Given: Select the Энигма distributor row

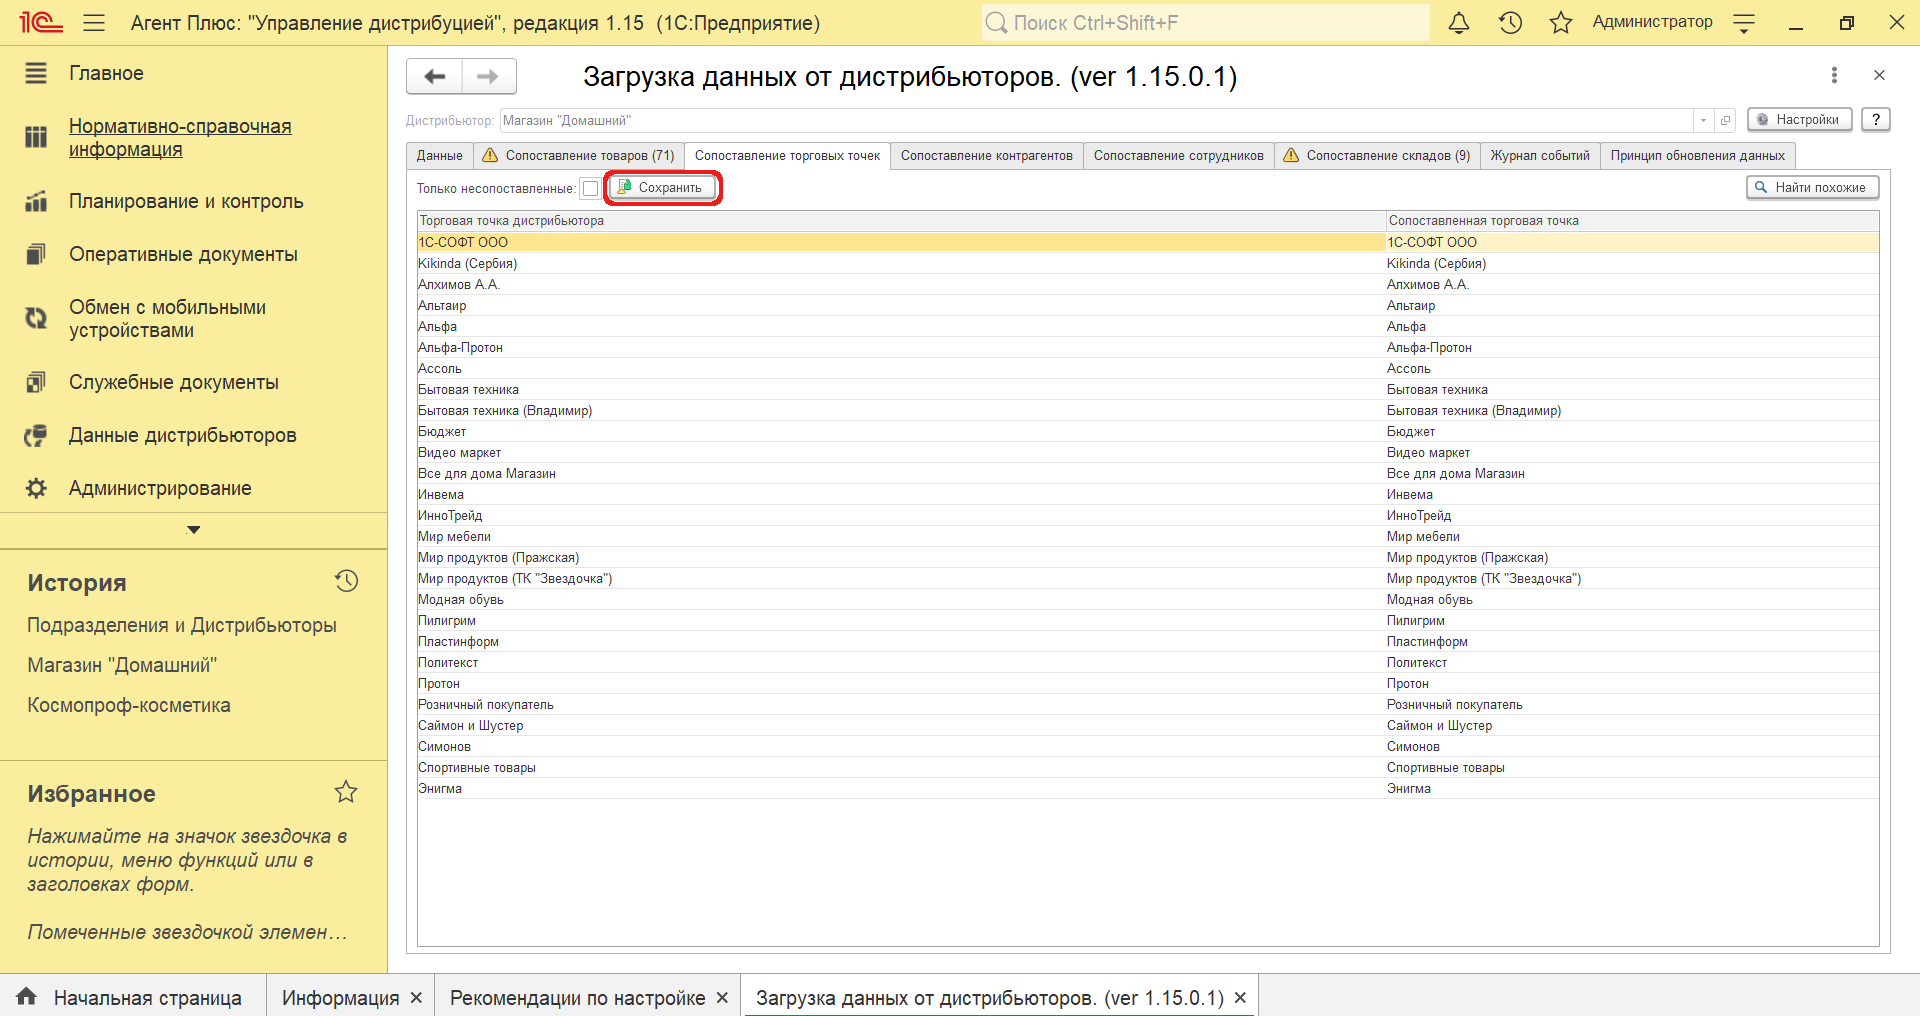Looking at the screenshot, I should pos(901,788).
